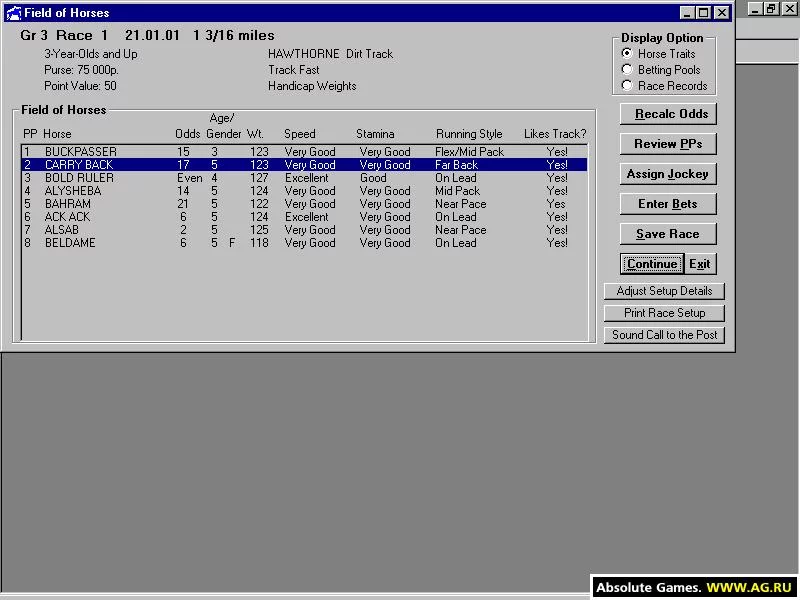Open Review PPs
The image size is (800, 600).
click(x=668, y=144)
